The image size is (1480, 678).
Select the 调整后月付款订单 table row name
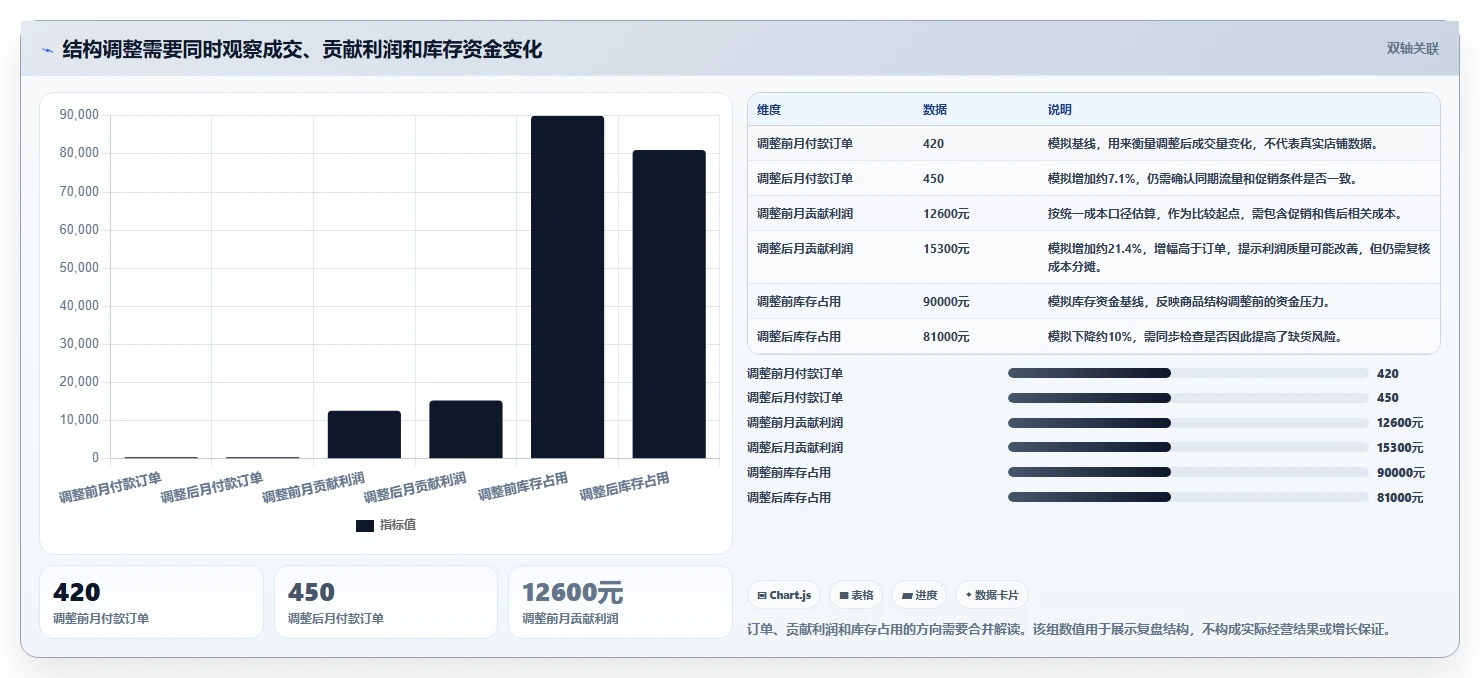pos(805,179)
